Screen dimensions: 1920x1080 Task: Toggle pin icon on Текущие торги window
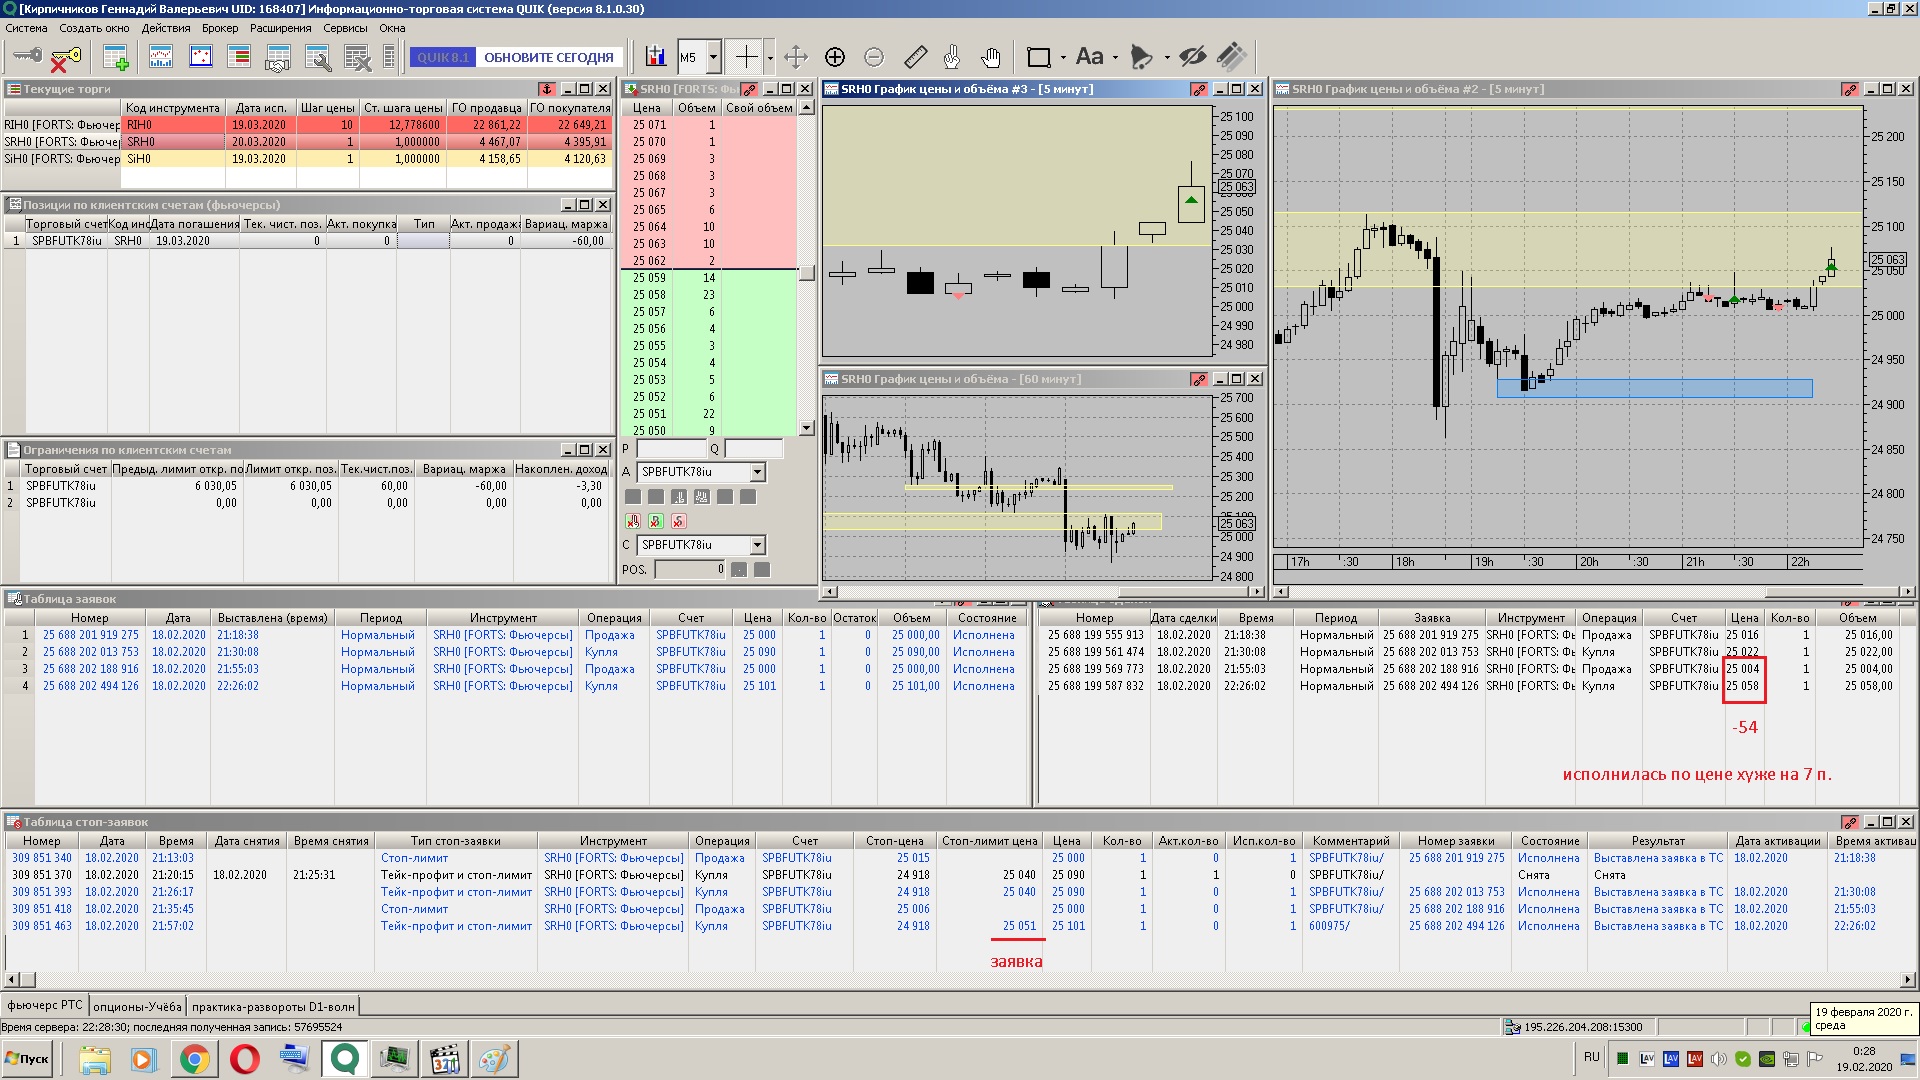coord(547,89)
